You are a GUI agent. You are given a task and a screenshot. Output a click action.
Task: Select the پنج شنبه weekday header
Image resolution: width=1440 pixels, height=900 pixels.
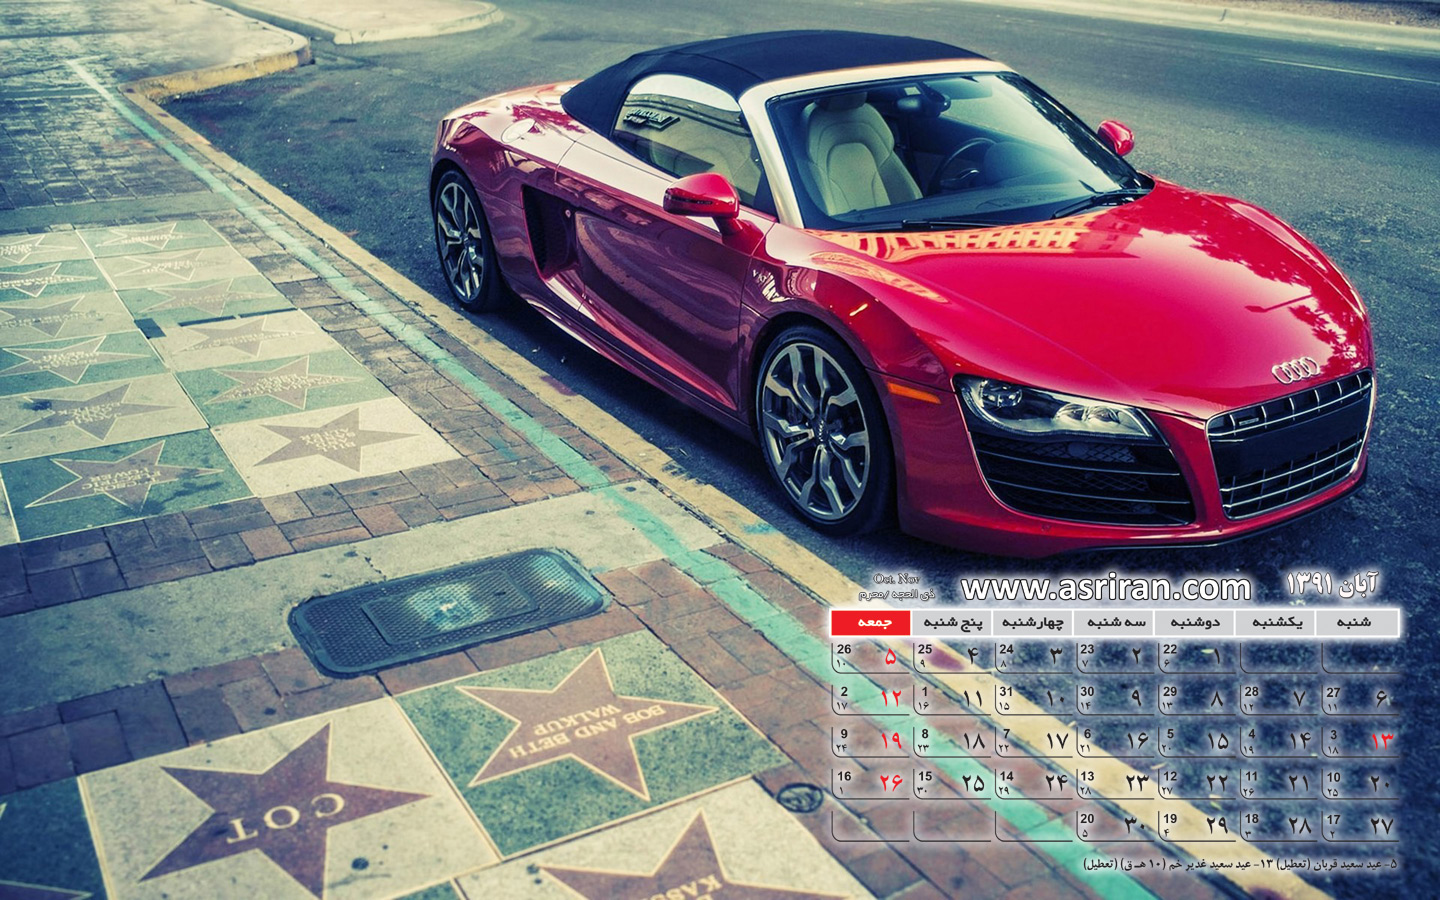tap(952, 622)
